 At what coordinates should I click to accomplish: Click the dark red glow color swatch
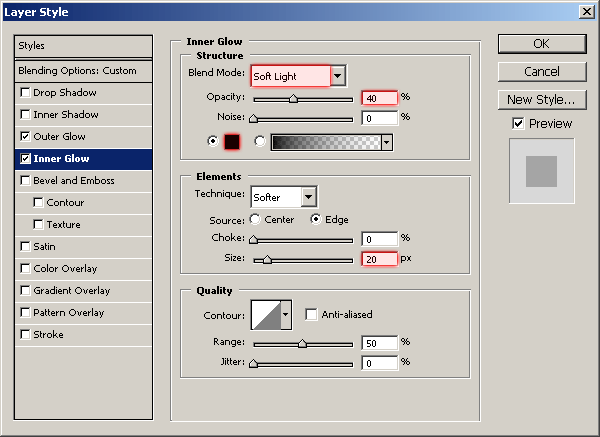click(x=234, y=141)
